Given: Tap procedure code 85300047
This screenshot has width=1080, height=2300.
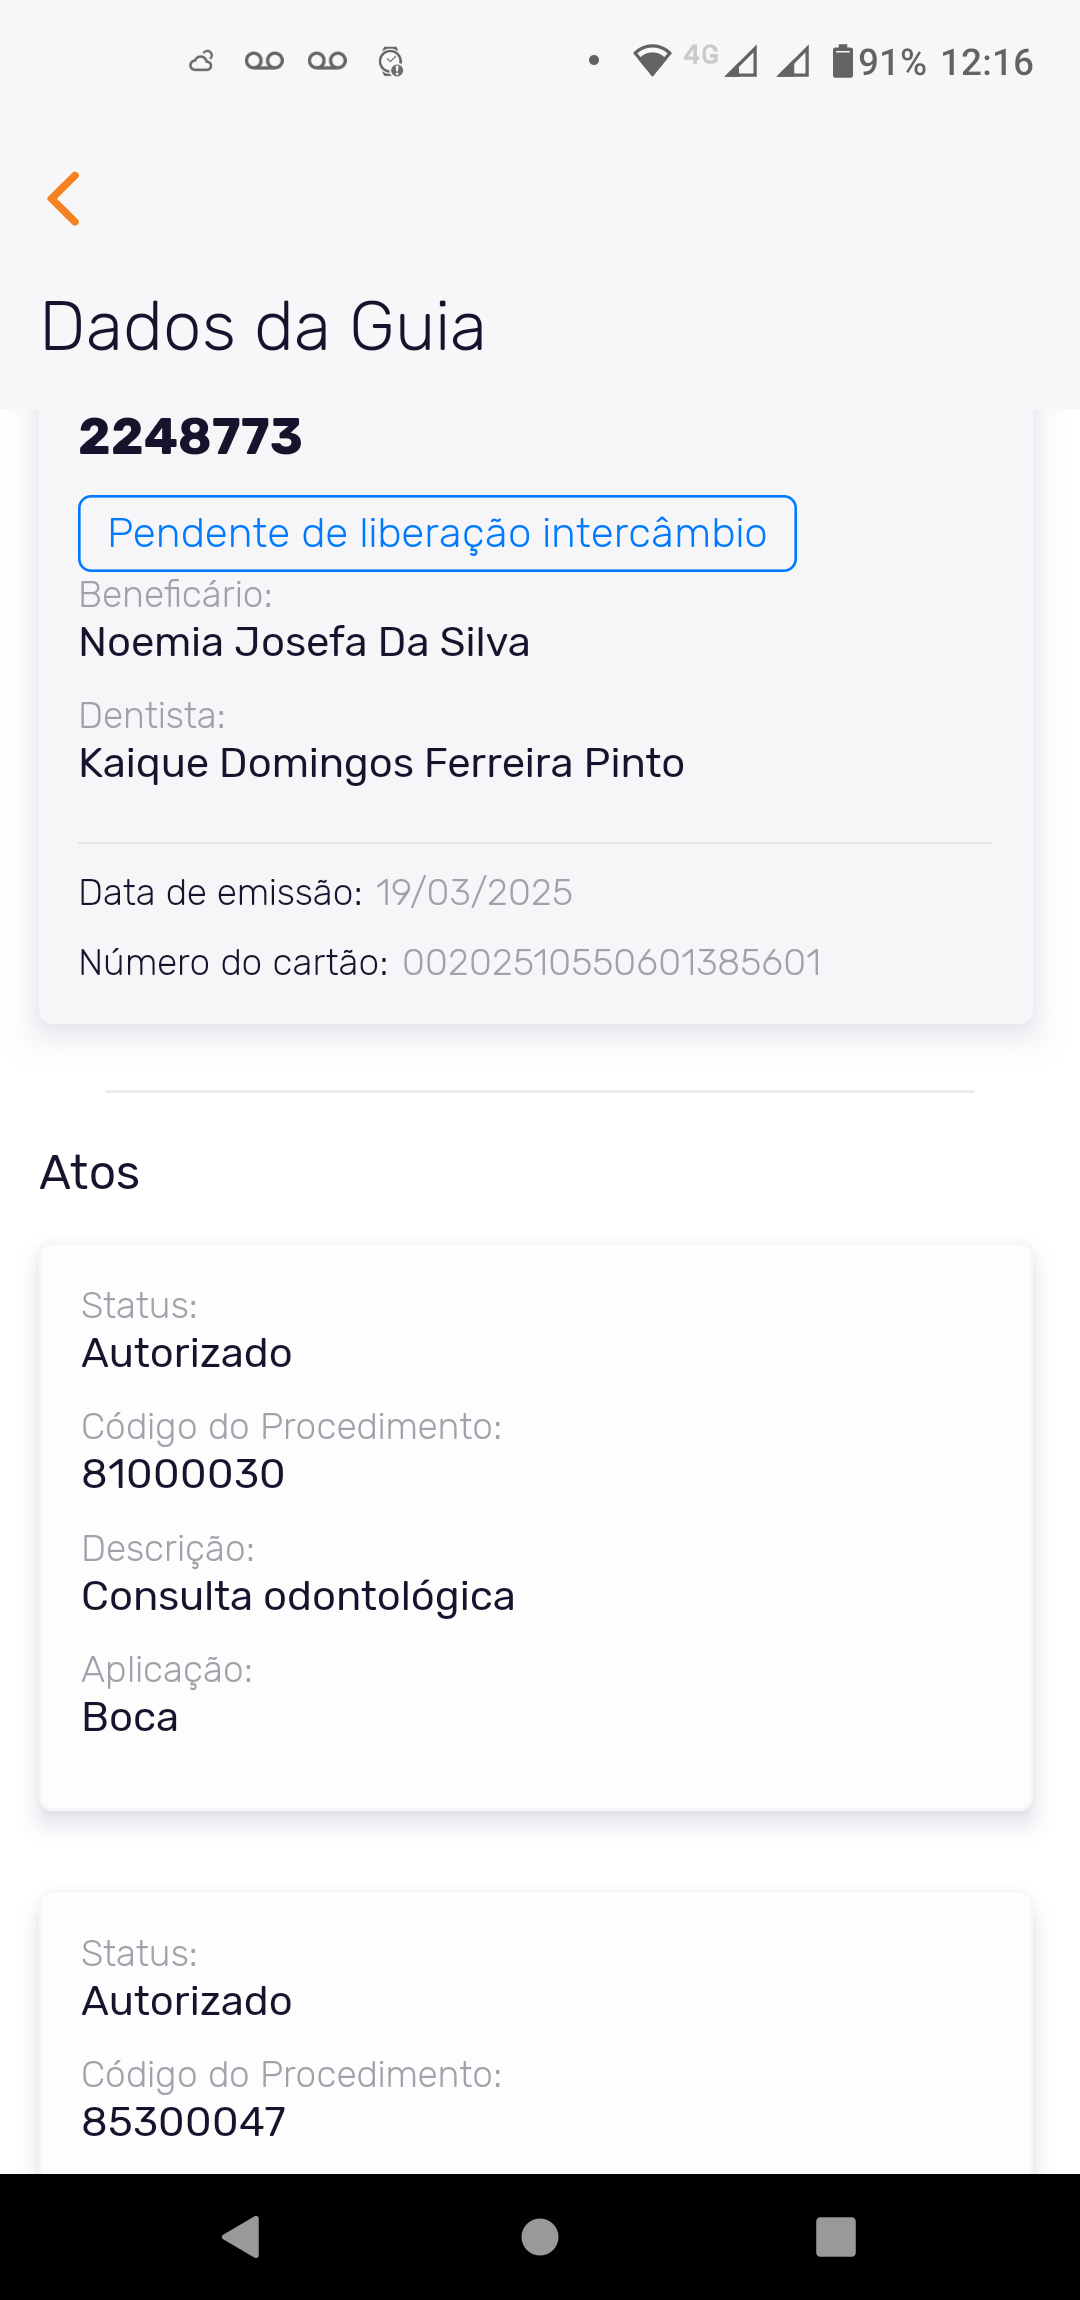Looking at the screenshot, I should (183, 2121).
